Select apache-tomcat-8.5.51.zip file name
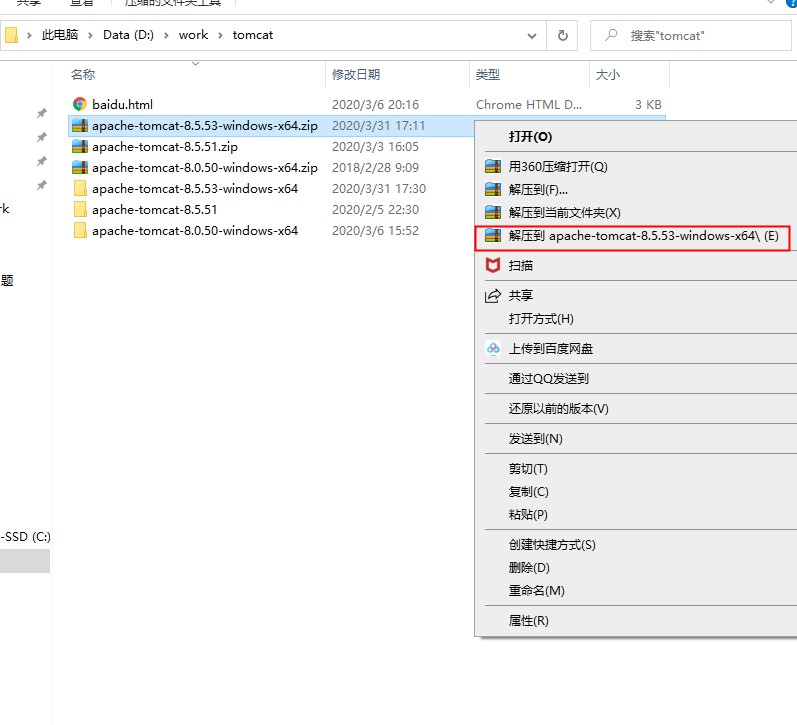Screen dimensions: 797x725 [x=165, y=146]
